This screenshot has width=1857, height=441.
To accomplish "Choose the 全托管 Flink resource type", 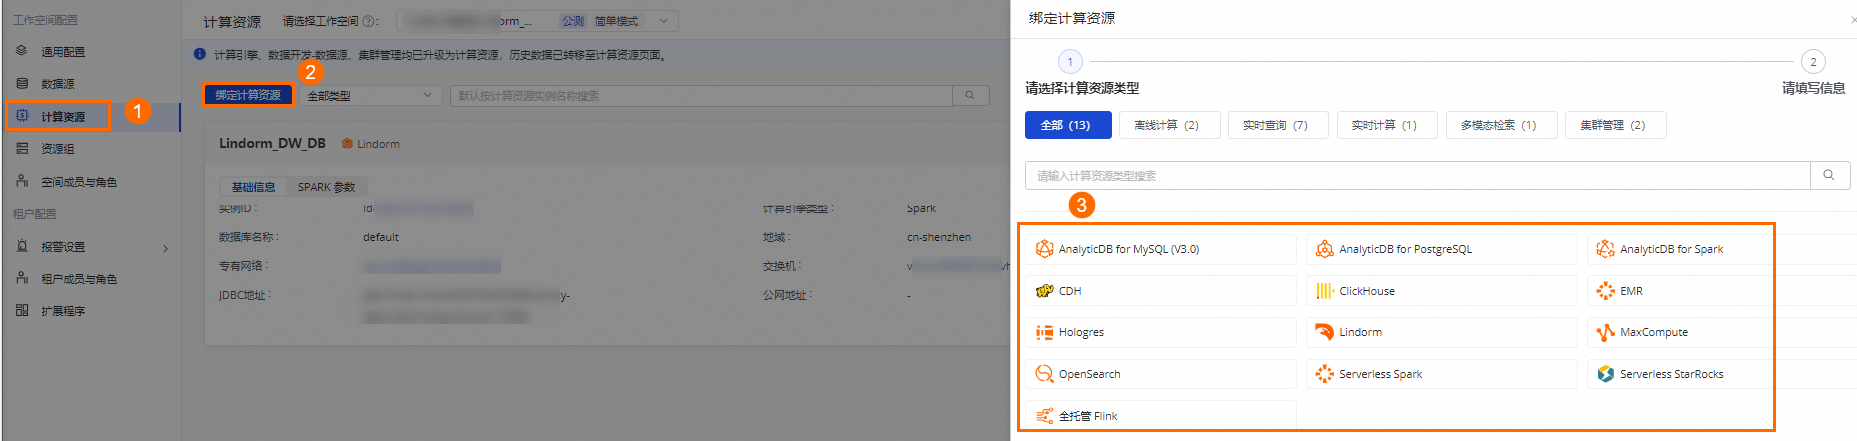I will 1161,416.
